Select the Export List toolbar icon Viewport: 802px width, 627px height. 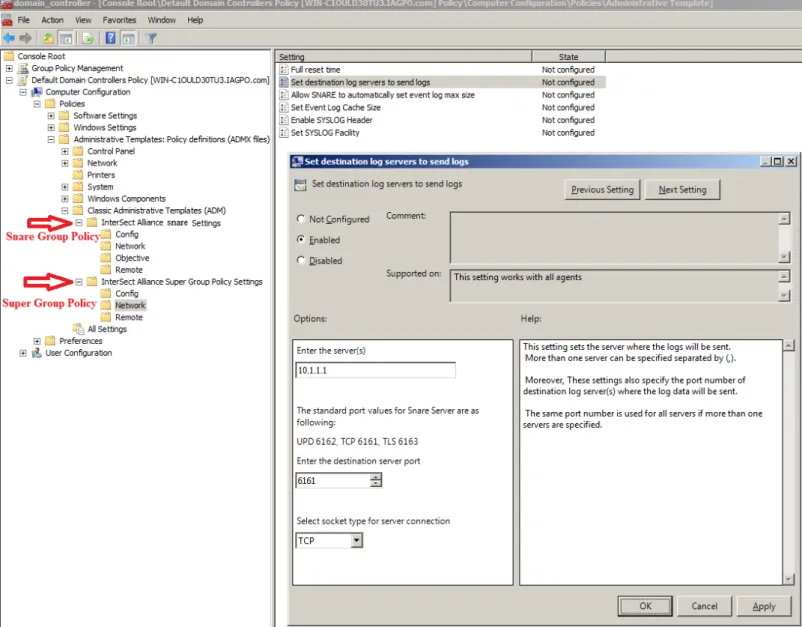click(x=88, y=38)
